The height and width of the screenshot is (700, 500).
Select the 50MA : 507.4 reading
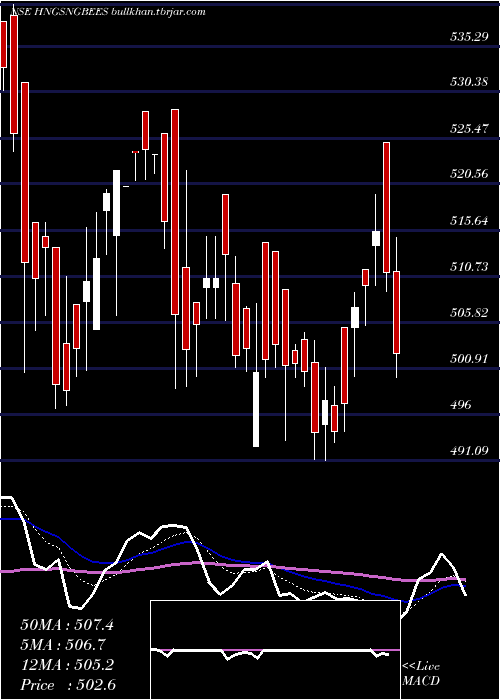[x=67, y=625]
